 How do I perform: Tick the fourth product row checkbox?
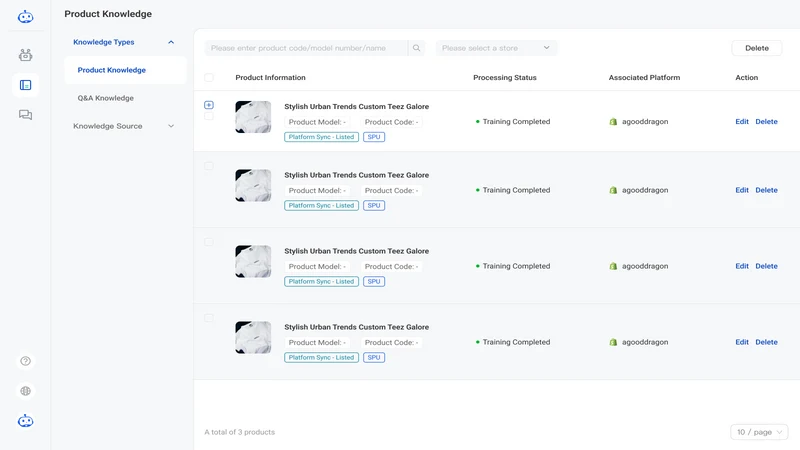click(x=209, y=318)
